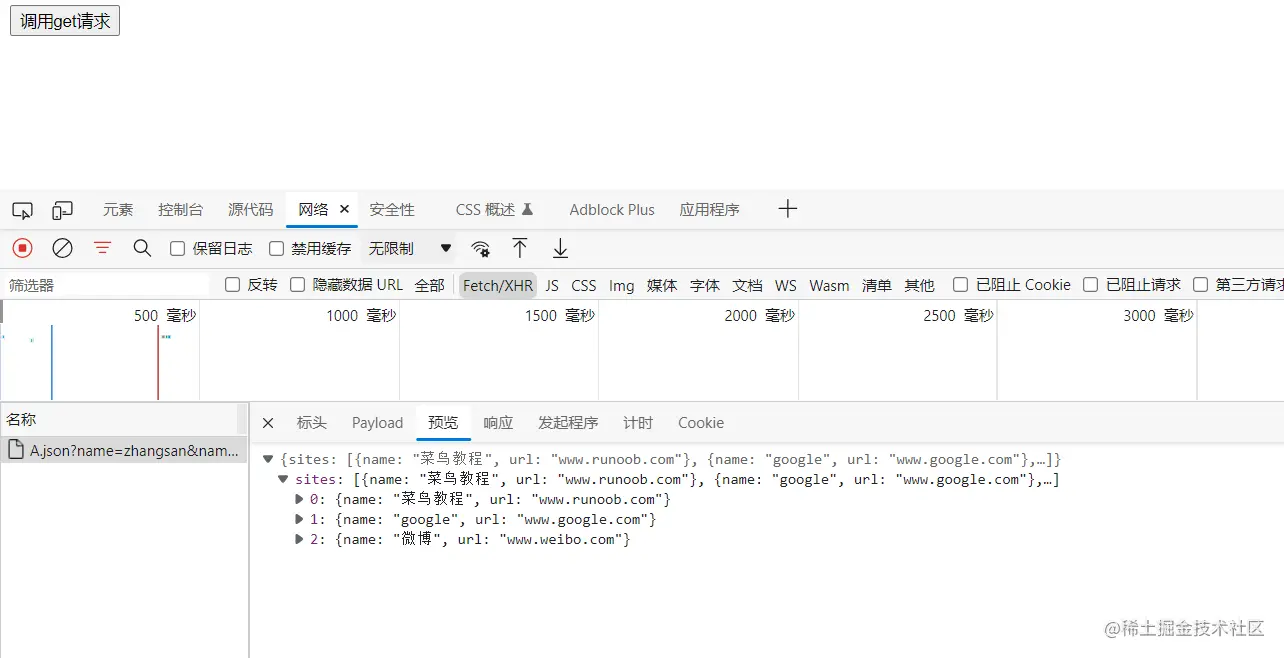Open network search magnifier
The image size is (1284, 658).
point(142,247)
